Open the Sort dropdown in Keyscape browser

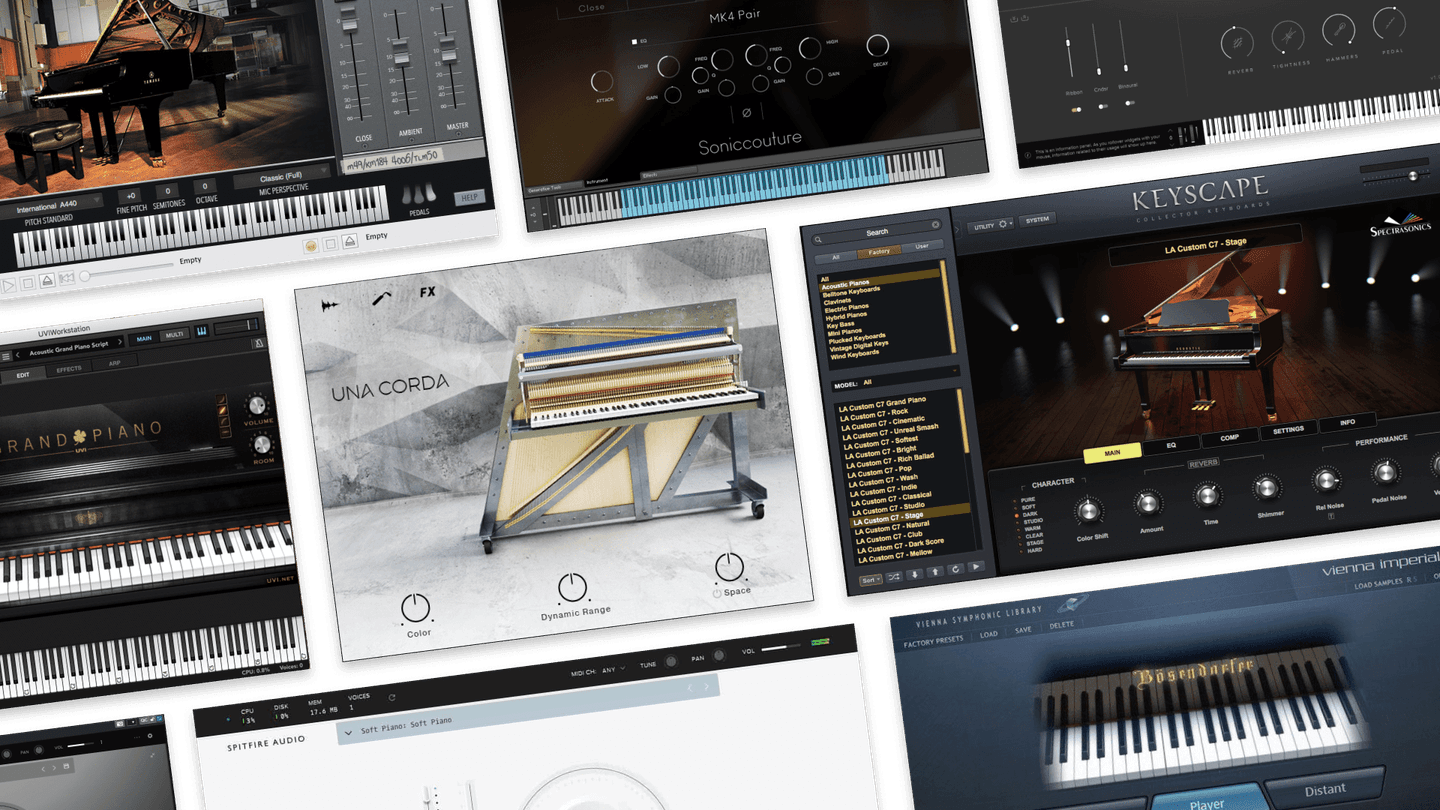[x=871, y=580]
